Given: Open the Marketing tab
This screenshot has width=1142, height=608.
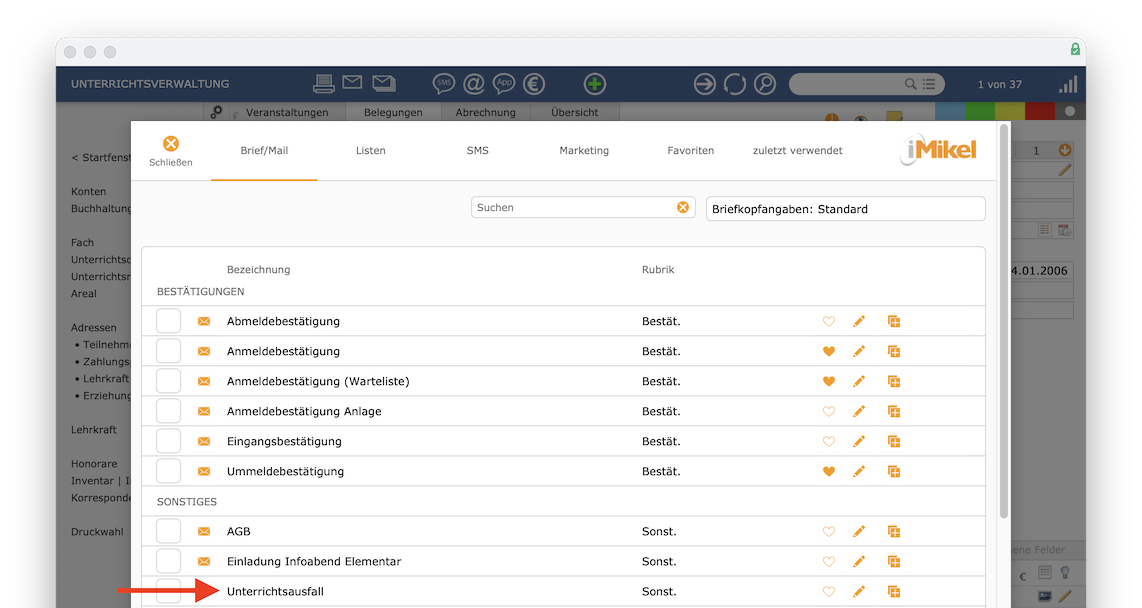Looking at the screenshot, I should (584, 151).
